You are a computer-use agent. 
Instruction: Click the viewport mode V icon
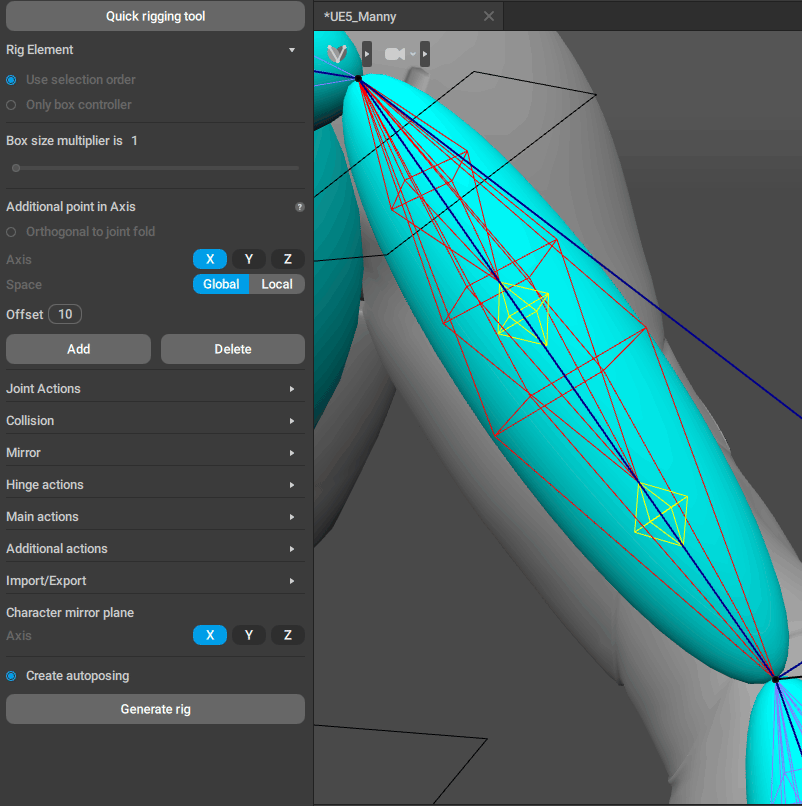click(x=338, y=53)
